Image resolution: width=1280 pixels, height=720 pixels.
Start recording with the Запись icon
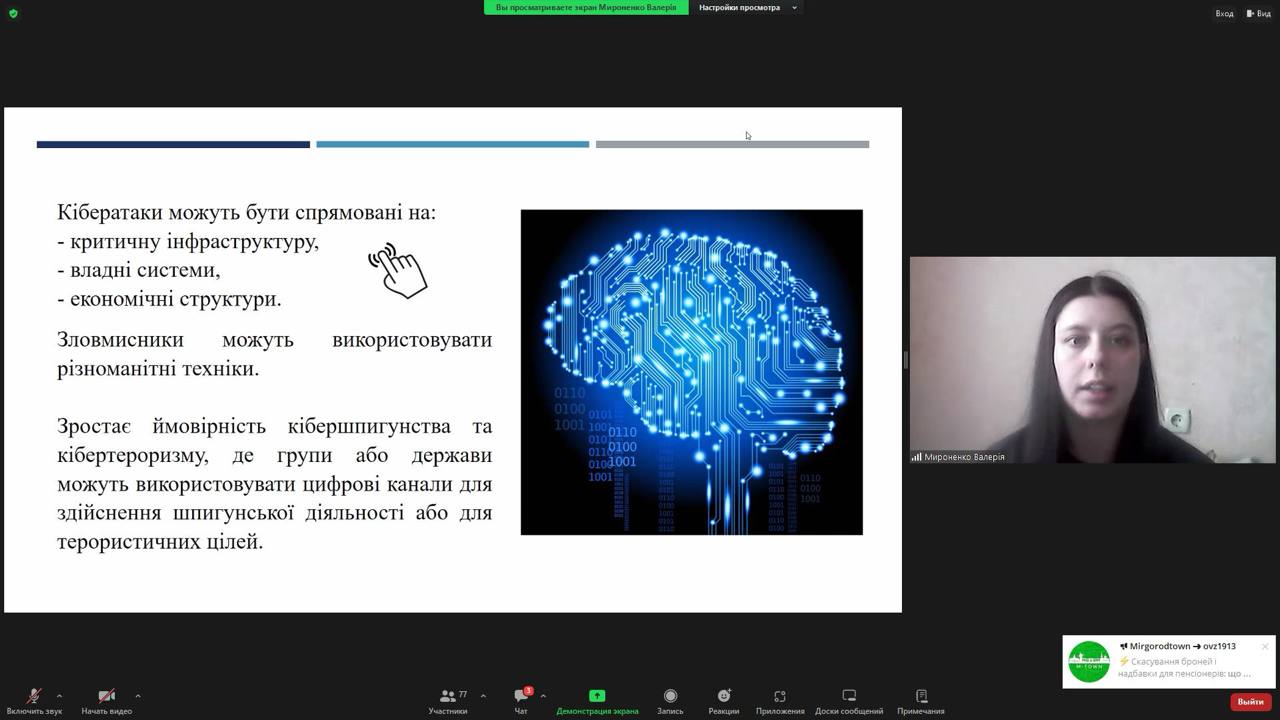(670, 696)
